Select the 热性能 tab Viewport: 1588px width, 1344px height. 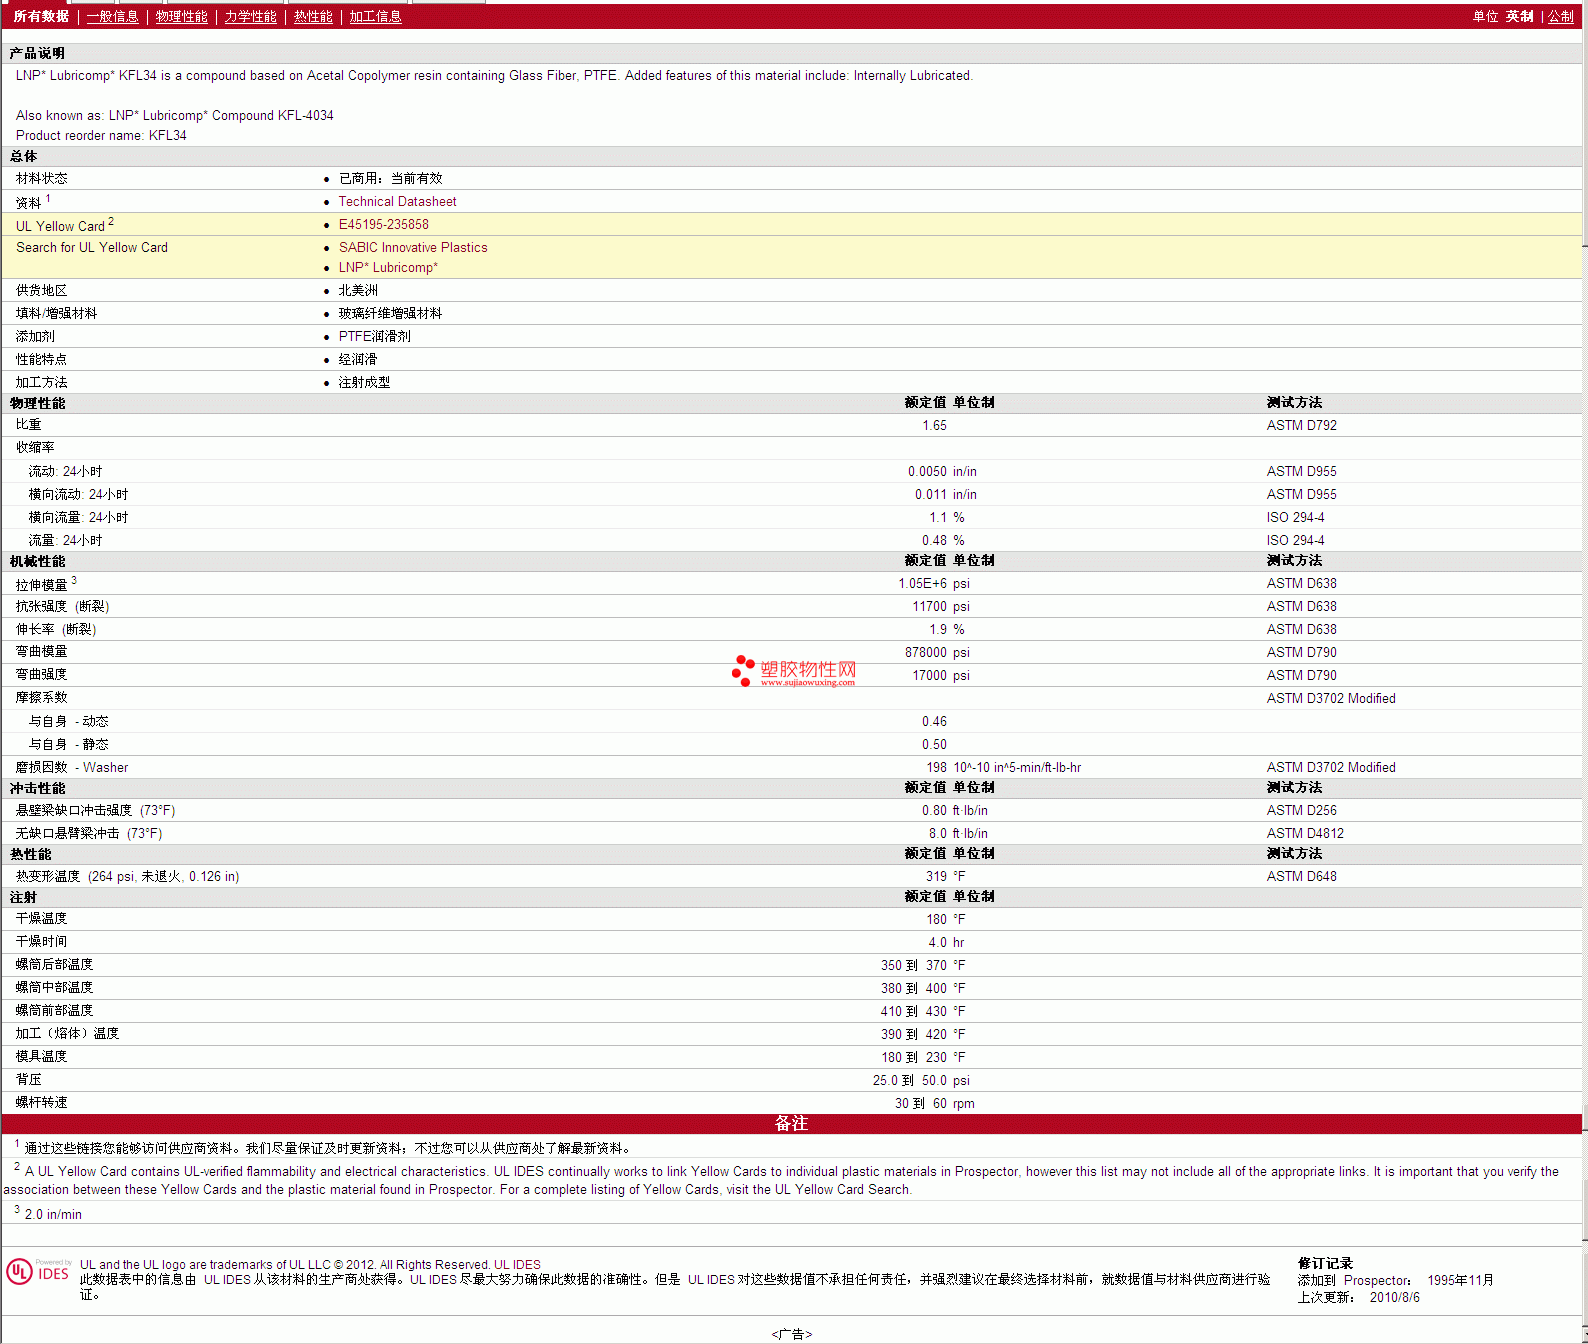tap(313, 16)
